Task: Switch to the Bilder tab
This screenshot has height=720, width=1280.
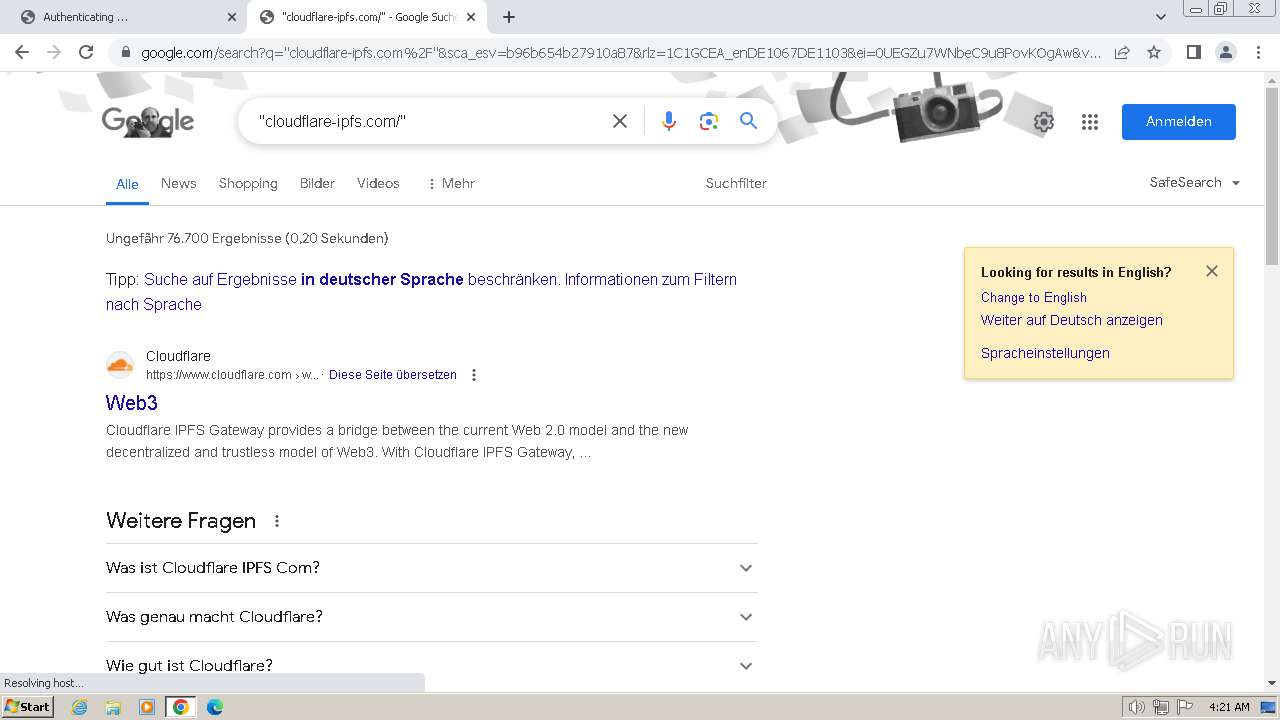Action: [317, 183]
